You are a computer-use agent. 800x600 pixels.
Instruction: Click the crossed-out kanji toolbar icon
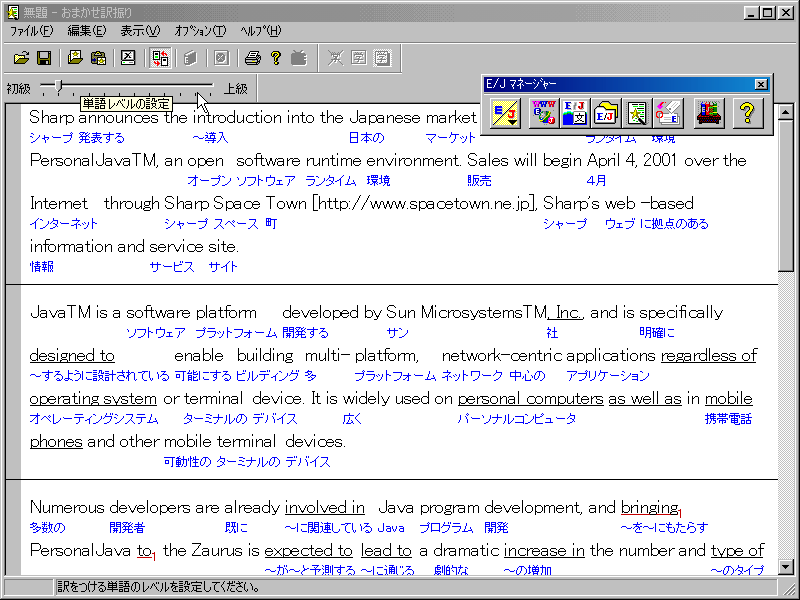pyautogui.click(x=335, y=58)
